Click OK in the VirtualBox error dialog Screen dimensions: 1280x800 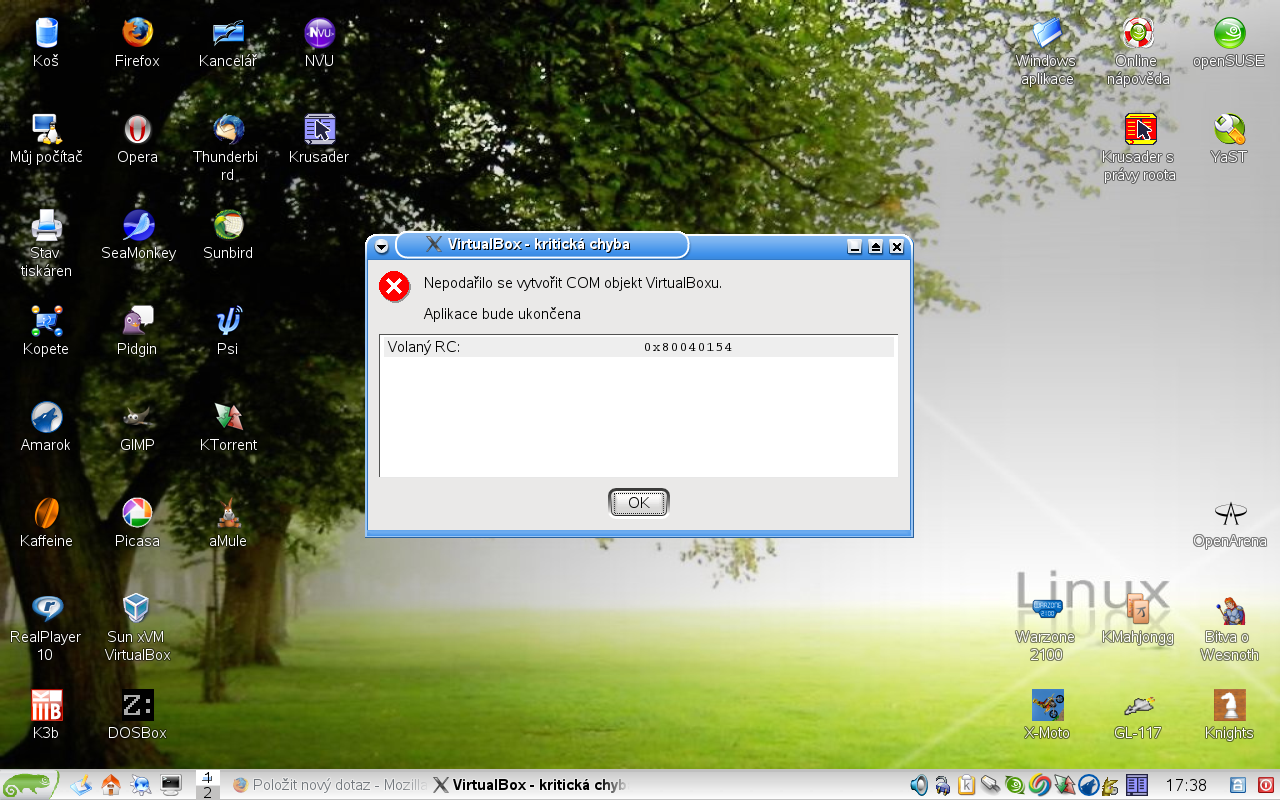click(638, 503)
